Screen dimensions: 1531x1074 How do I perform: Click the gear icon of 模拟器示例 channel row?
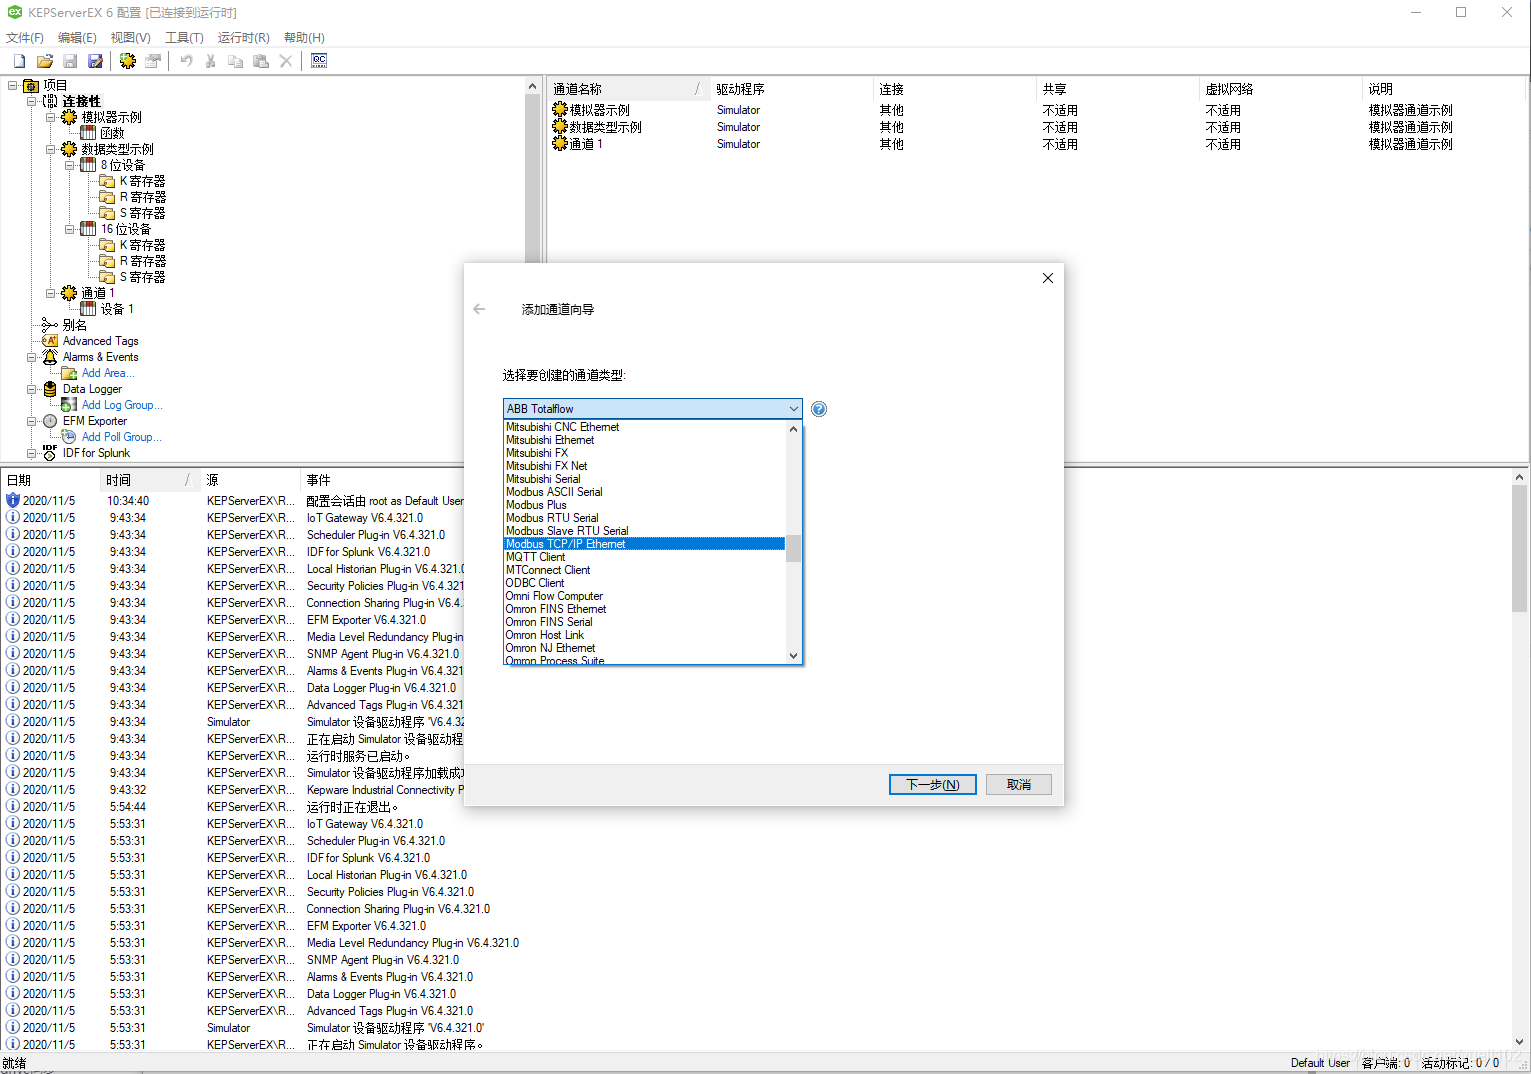[560, 110]
